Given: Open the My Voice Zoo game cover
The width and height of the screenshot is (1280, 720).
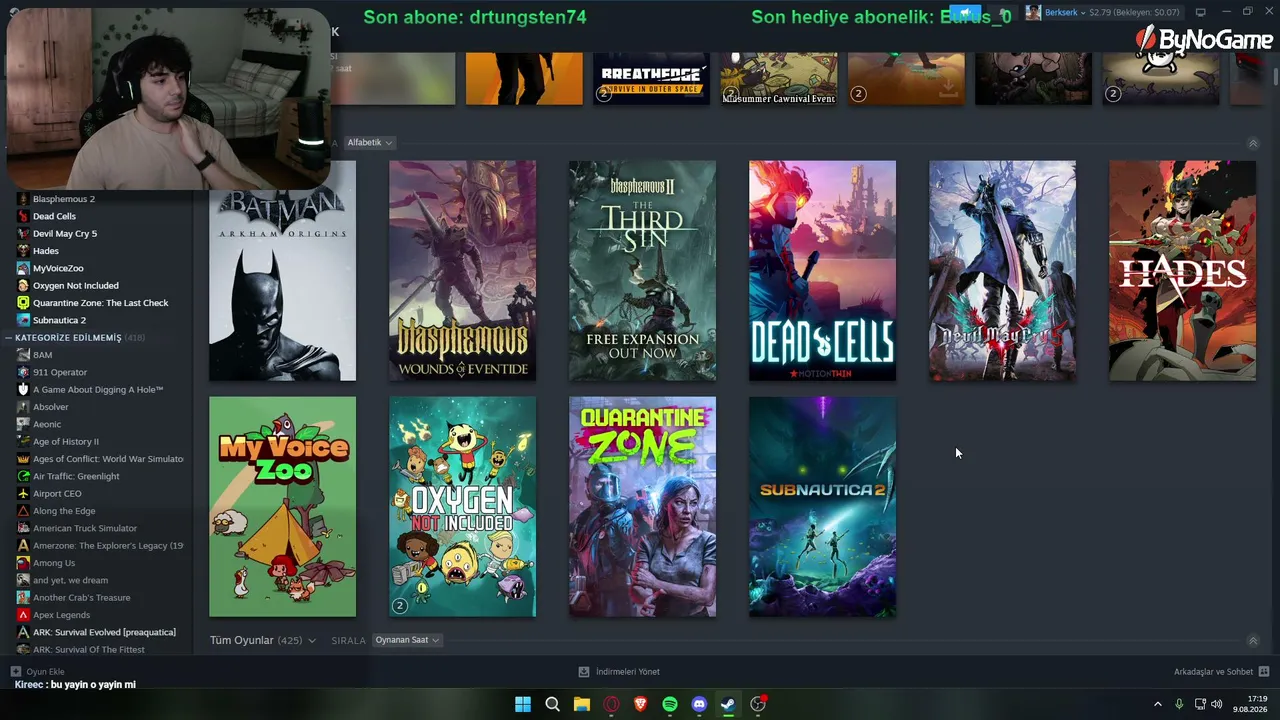Looking at the screenshot, I should tap(282, 507).
